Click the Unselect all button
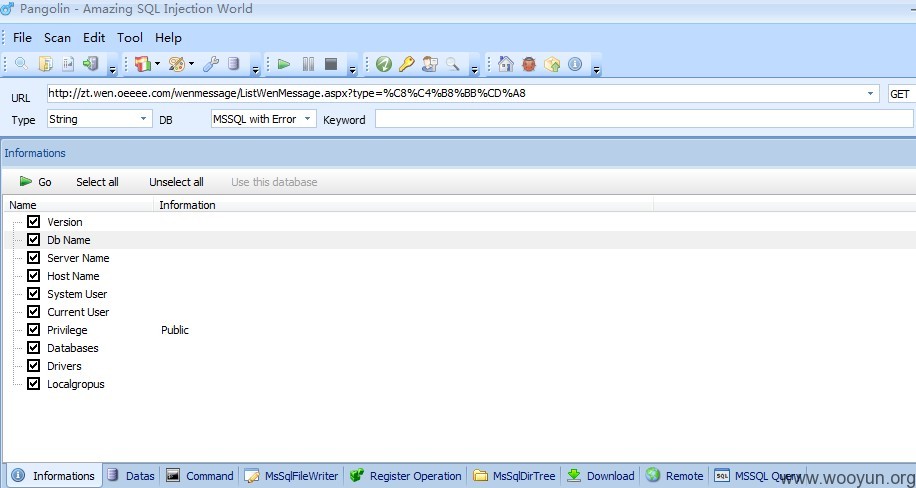The width and height of the screenshot is (916, 488). (176, 182)
